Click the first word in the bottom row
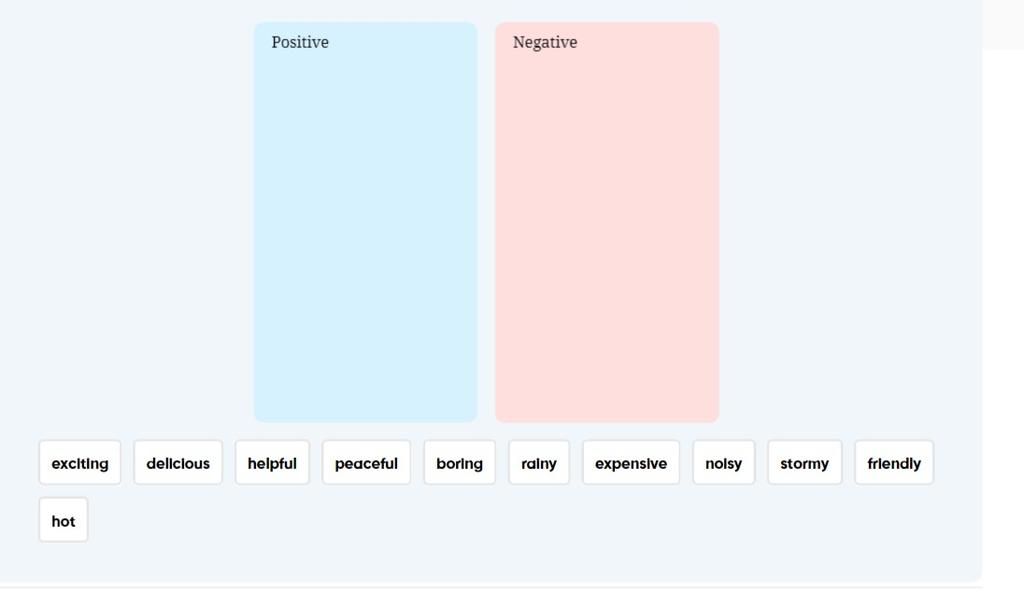This screenshot has height=596, width=1024. click(x=63, y=520)
